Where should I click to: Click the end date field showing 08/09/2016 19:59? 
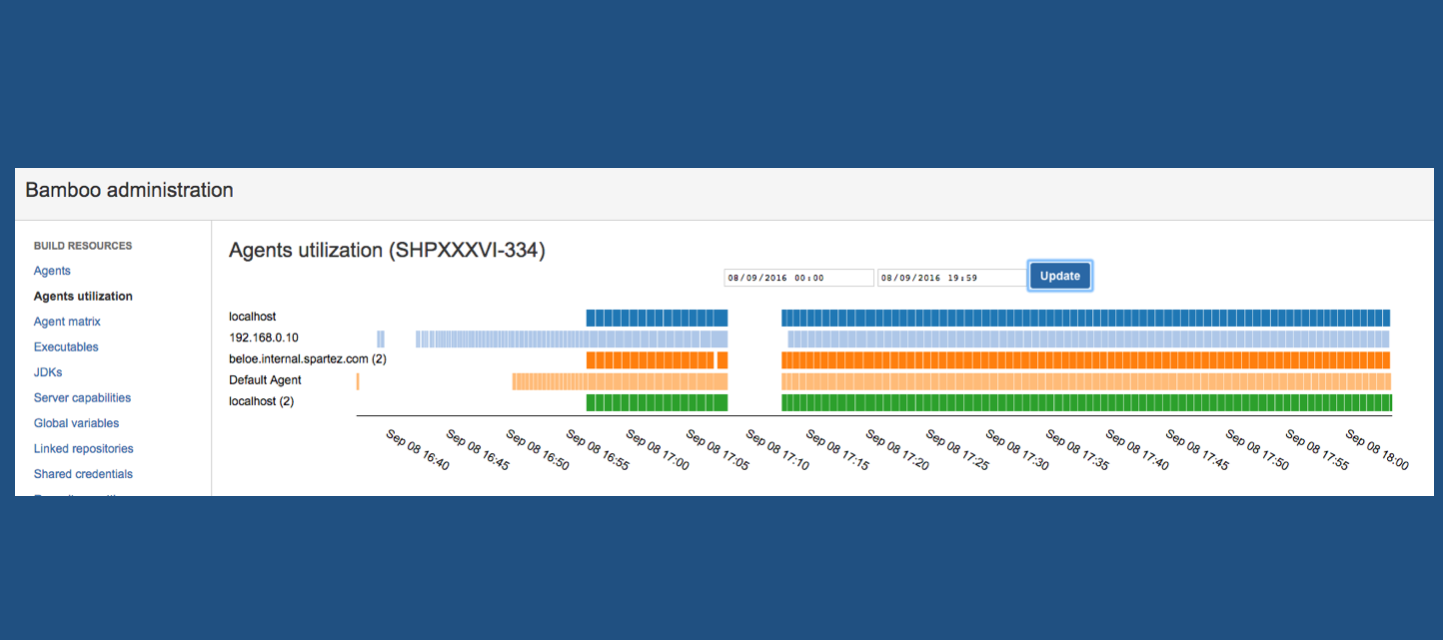[x=950, y=277]
